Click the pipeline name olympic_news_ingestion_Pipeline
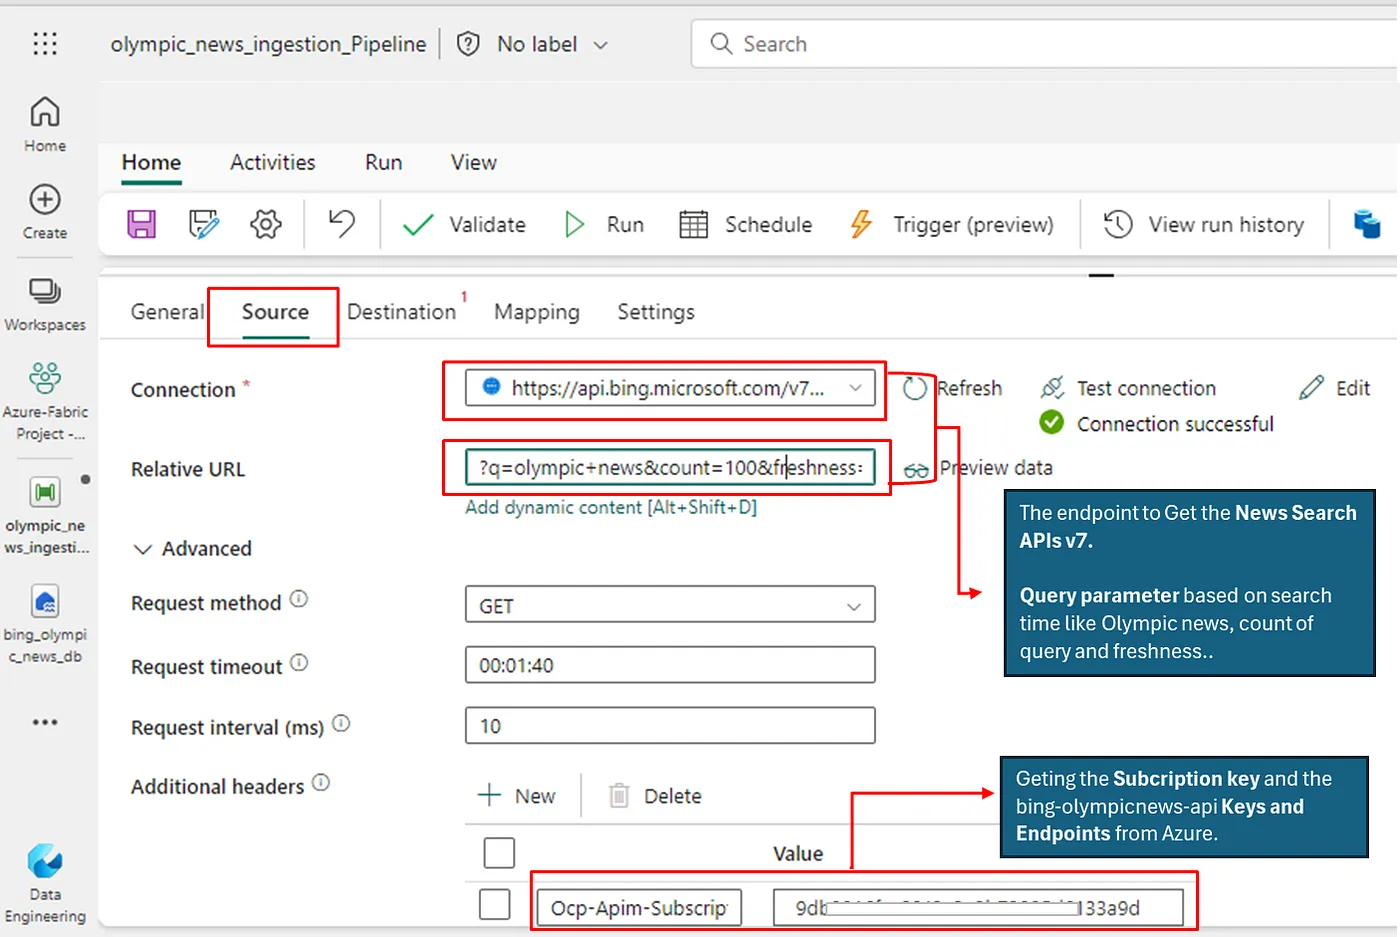 tap(268, 44)
